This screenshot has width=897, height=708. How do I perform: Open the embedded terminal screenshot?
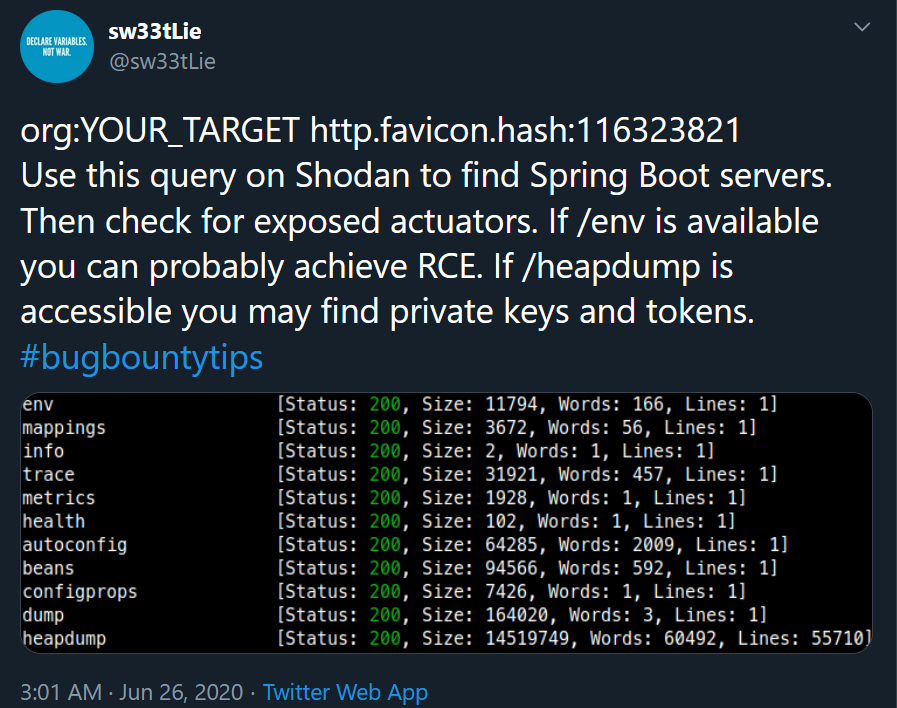click(448, 520)
